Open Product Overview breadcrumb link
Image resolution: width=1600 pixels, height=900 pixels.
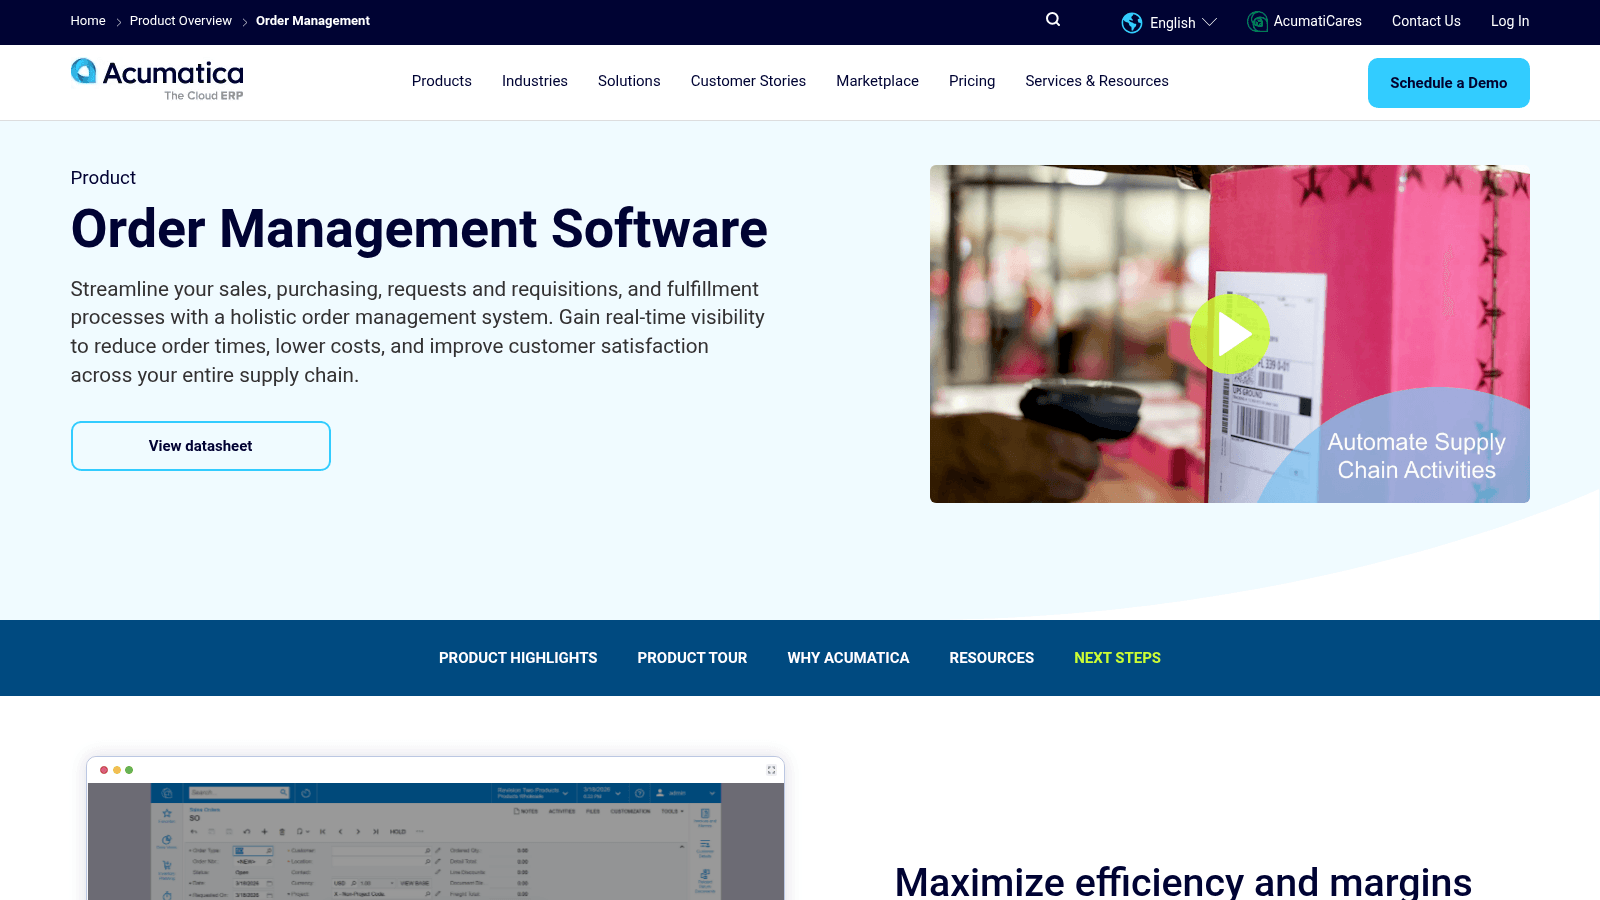[x=181, y=21]
